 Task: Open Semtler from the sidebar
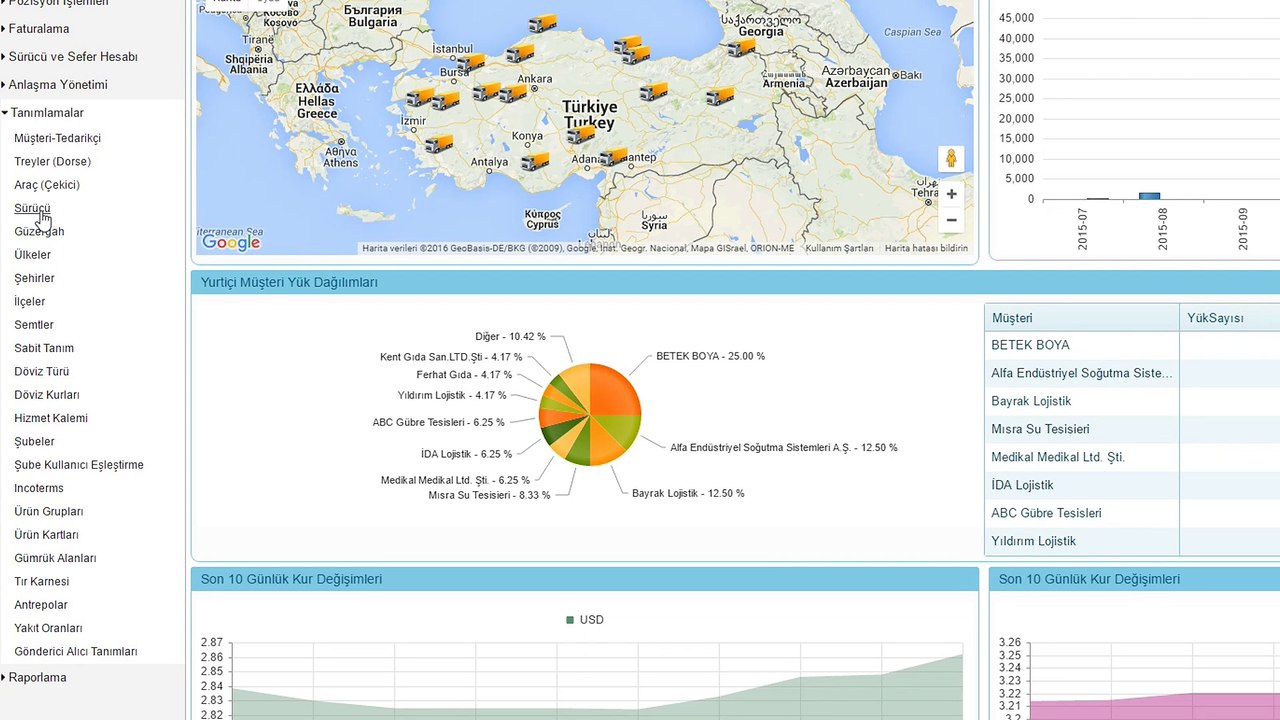(34, 325)
